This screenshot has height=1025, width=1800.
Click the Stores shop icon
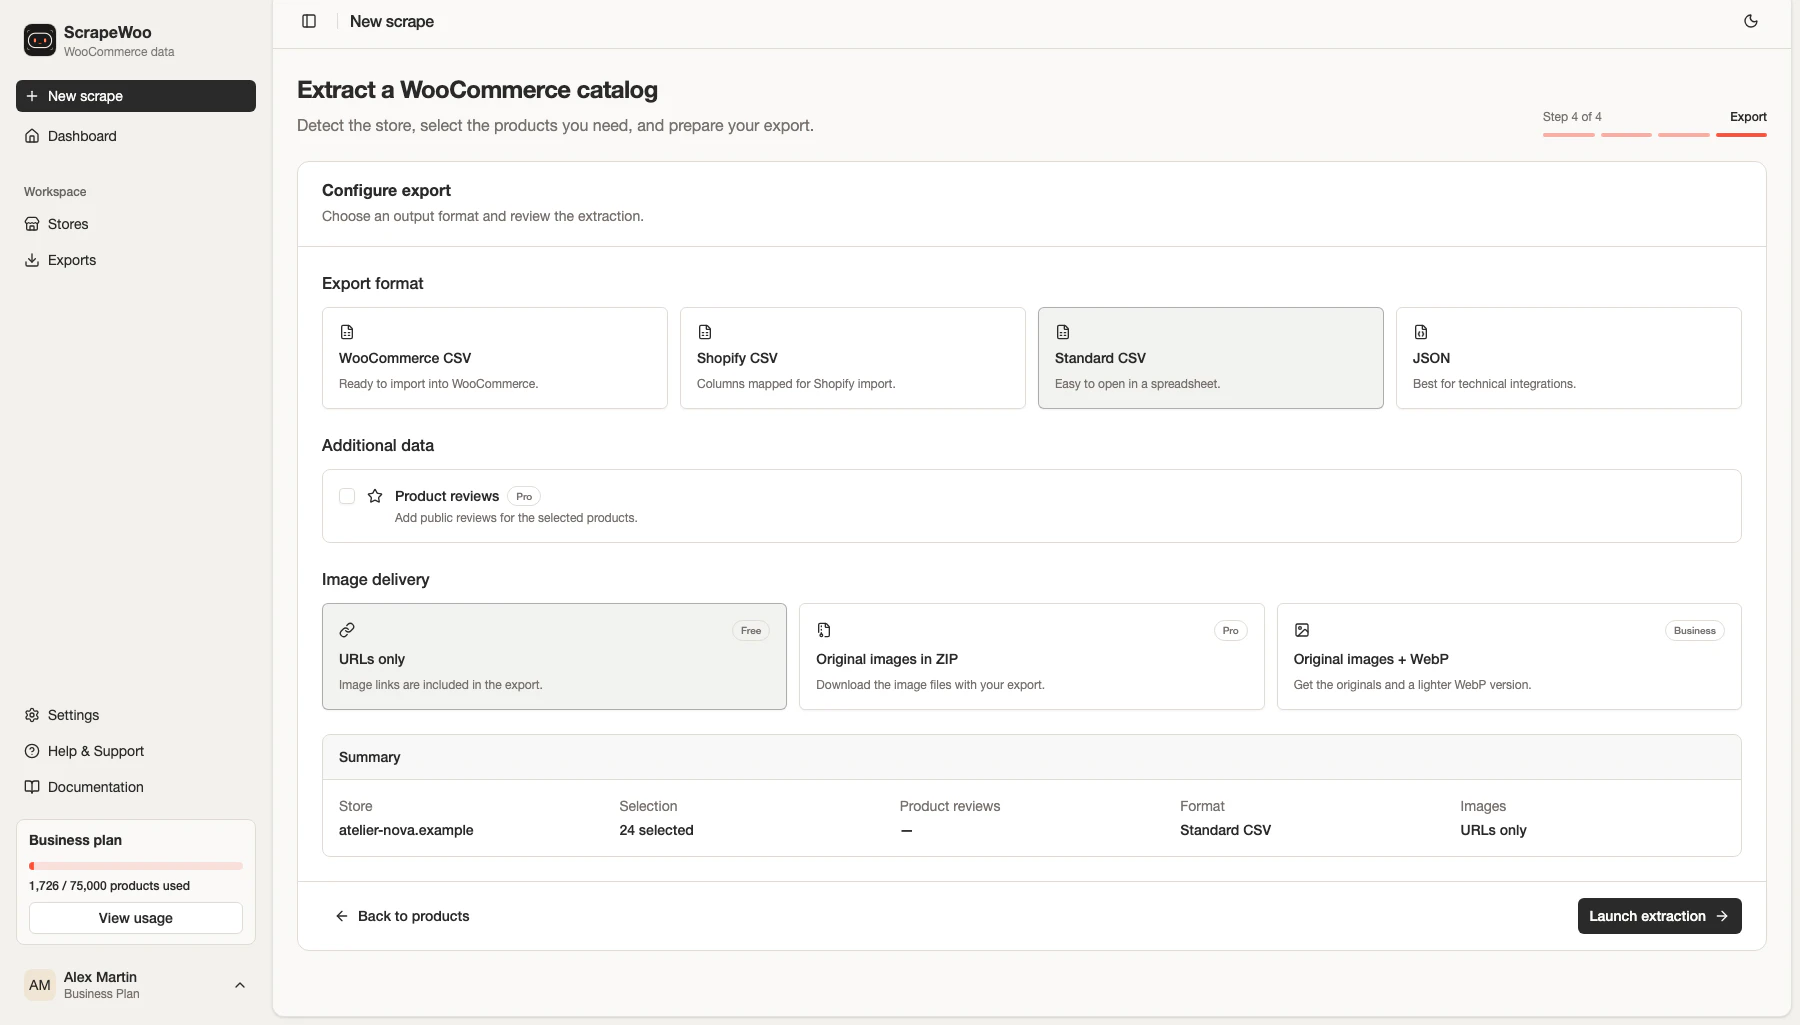point(32,224)
